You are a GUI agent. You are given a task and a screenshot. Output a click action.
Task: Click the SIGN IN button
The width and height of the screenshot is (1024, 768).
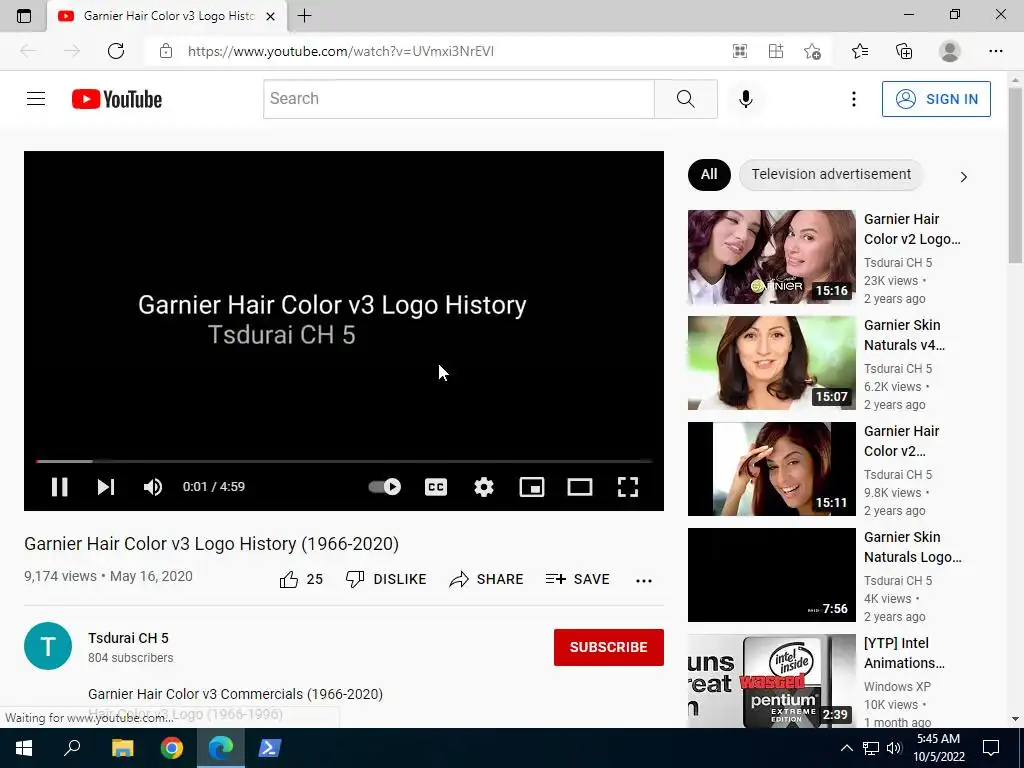[936, 99]
